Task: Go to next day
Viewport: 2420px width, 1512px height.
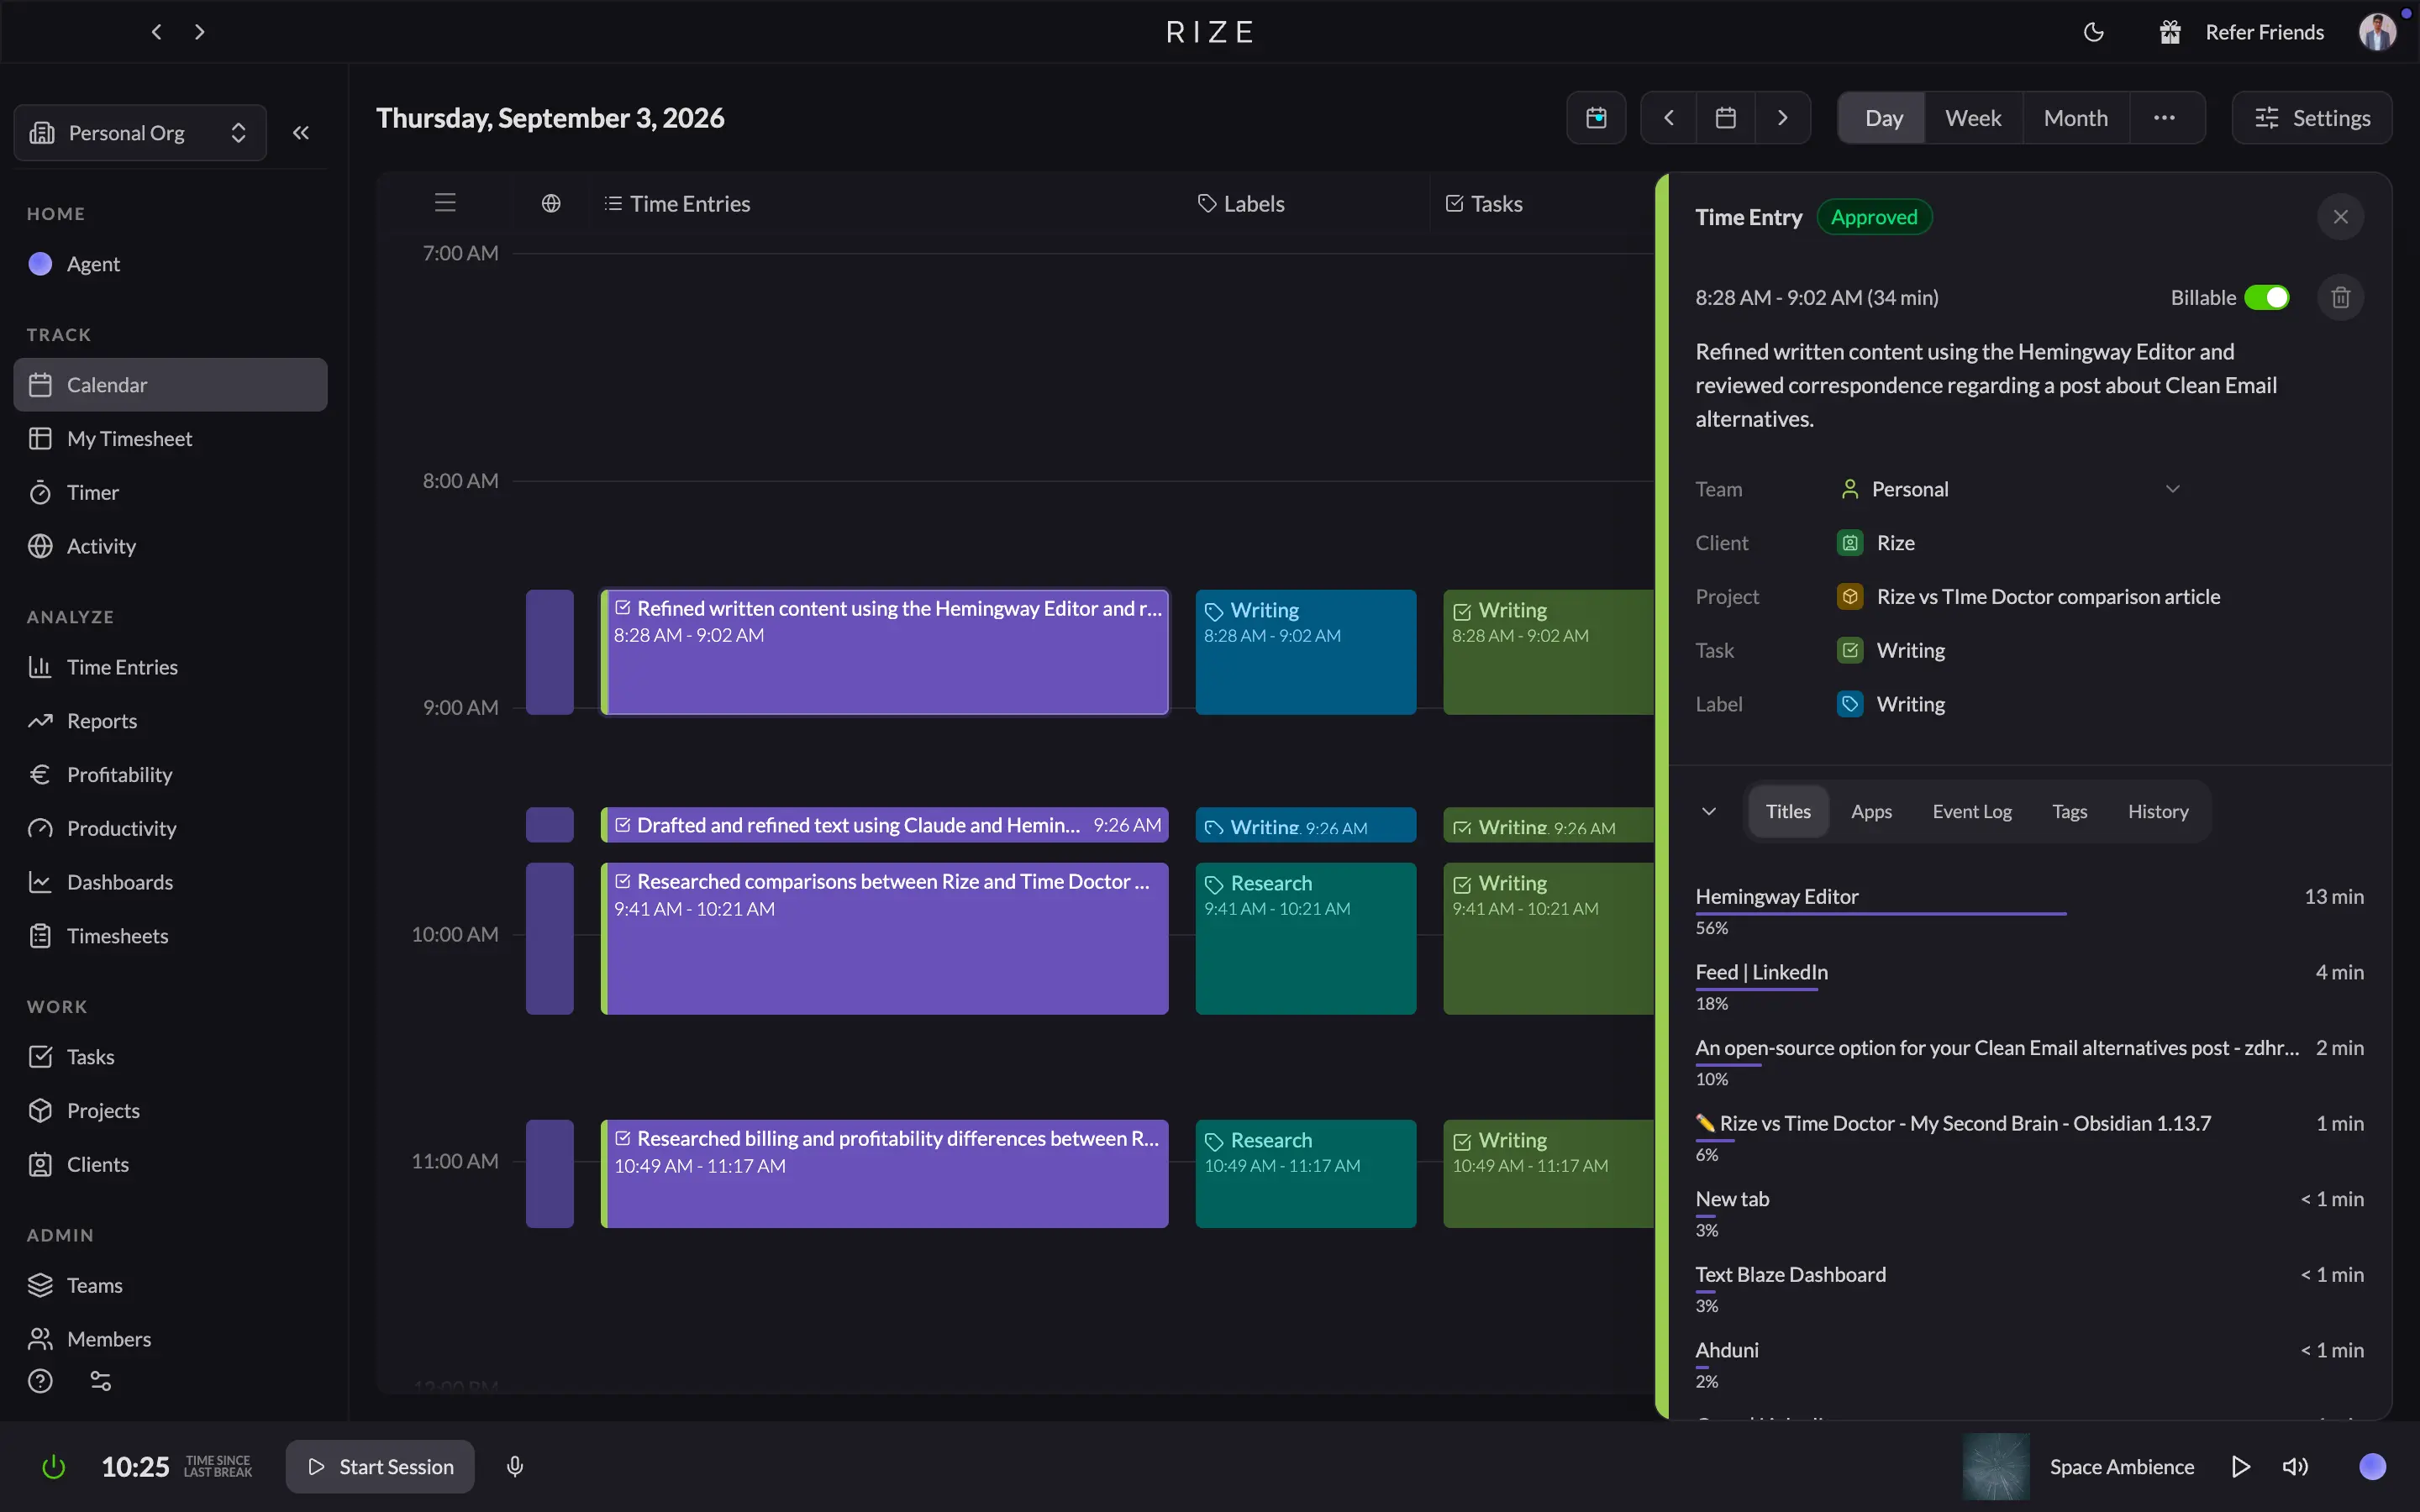Action: [x=1783, y=118]
